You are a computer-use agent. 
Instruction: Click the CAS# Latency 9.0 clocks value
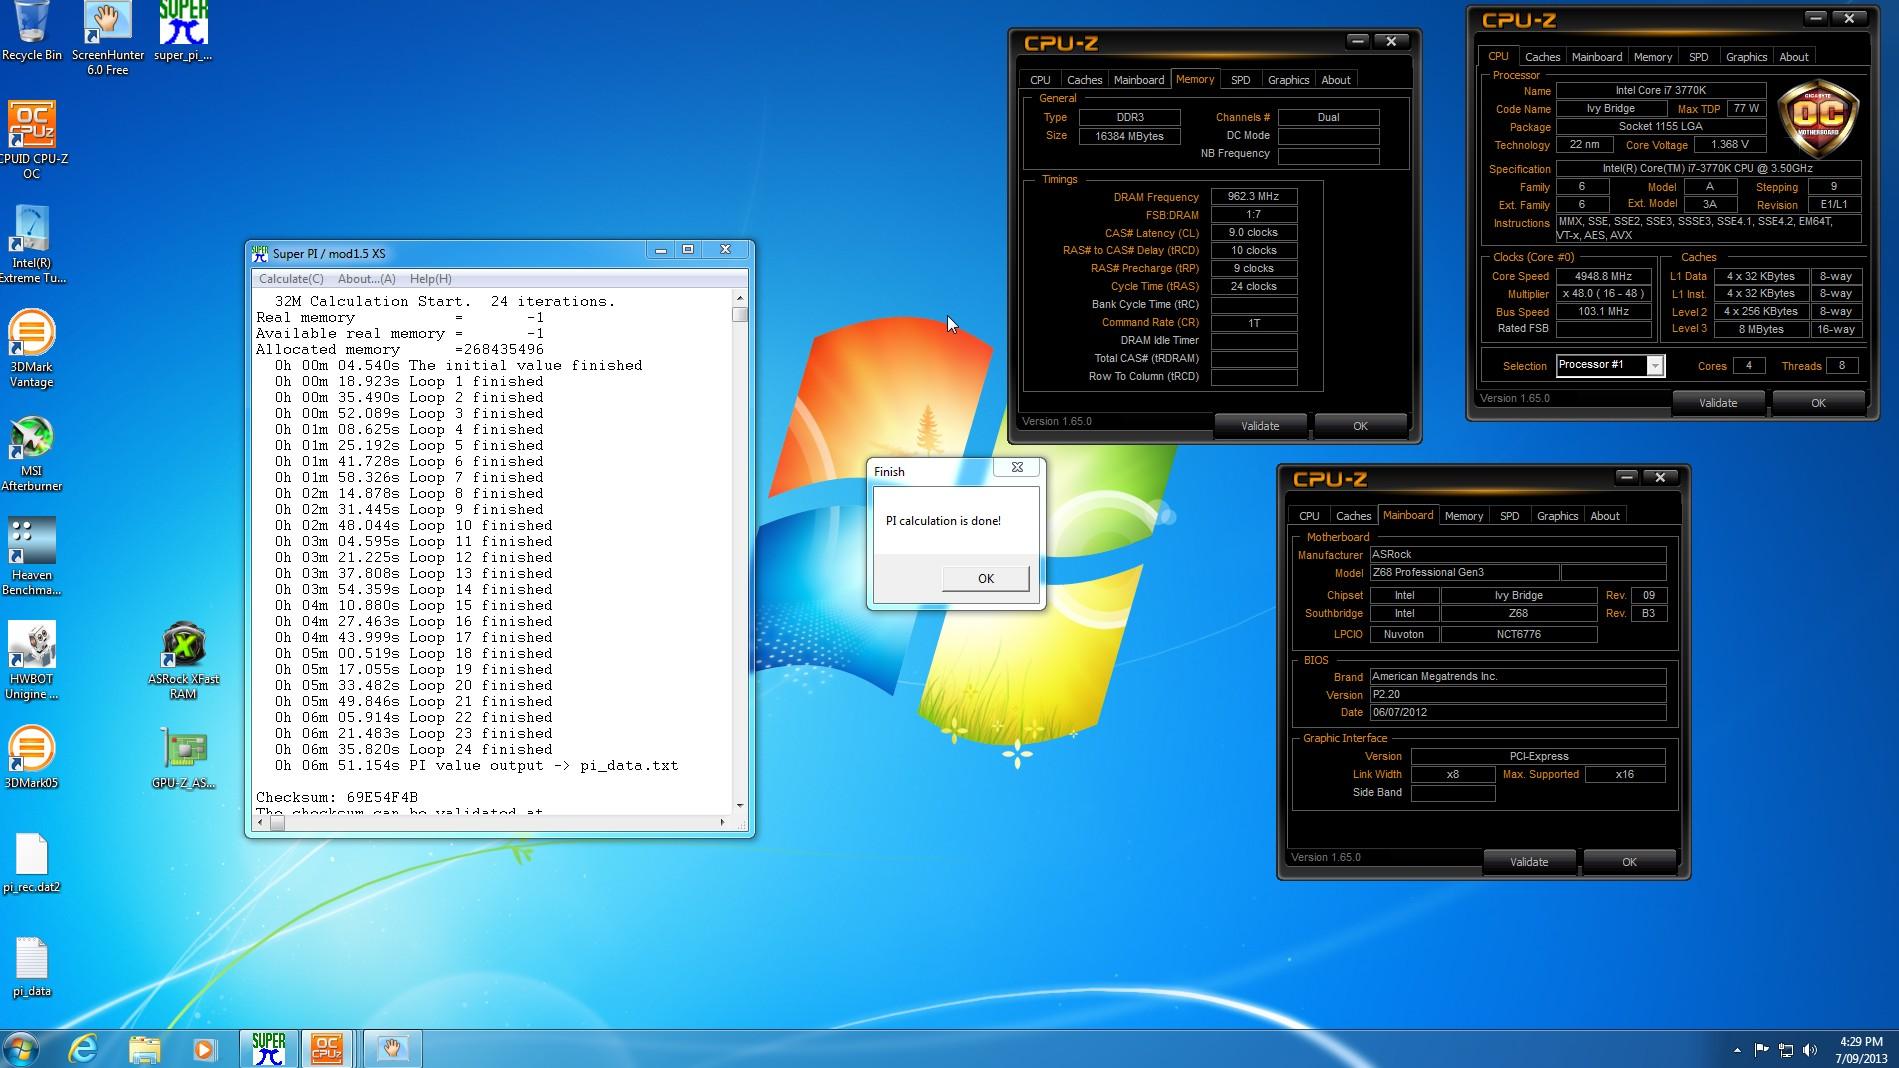point(1254,232)
